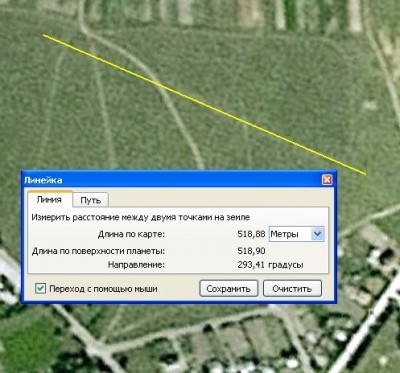Click the blue arrow beside Метры
This screenshot has height=373, width=400.
click(x=317, y=234)
